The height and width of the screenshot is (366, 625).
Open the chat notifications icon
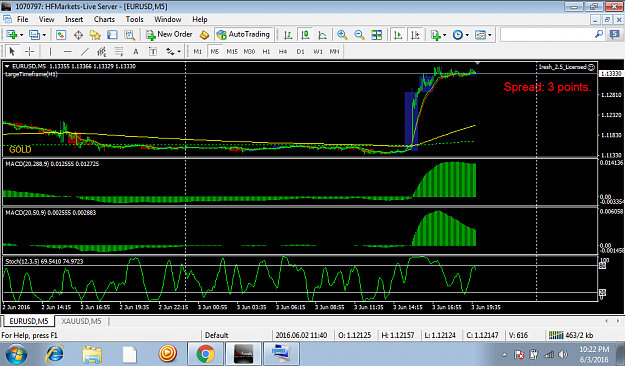coord(615,35)
